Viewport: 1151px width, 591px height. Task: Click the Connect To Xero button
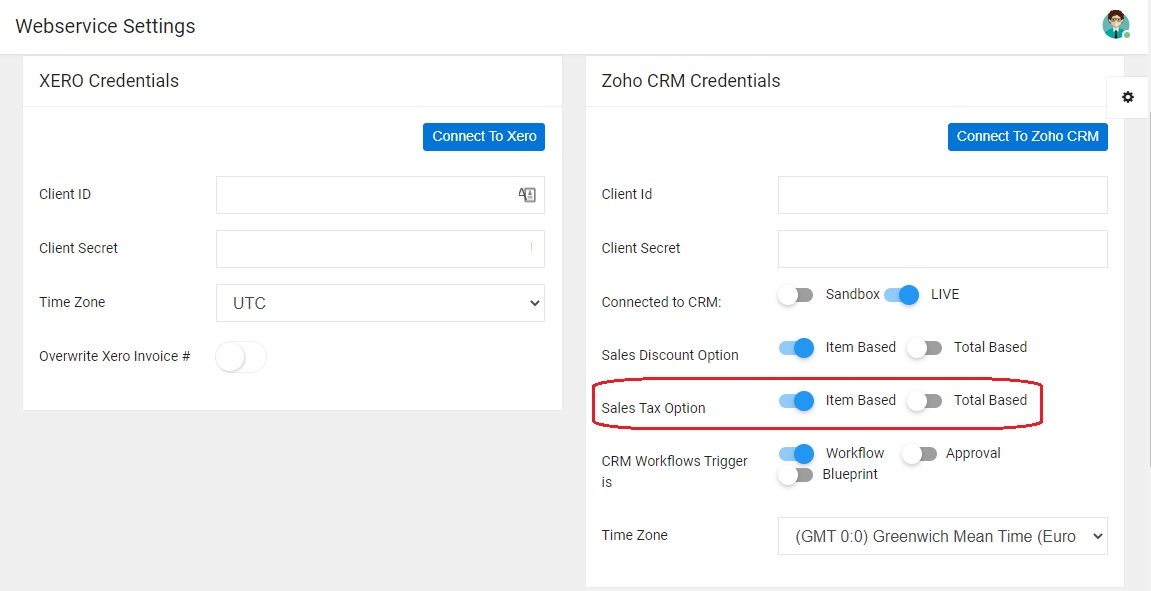pyautogui.click(x=484, y=137)
